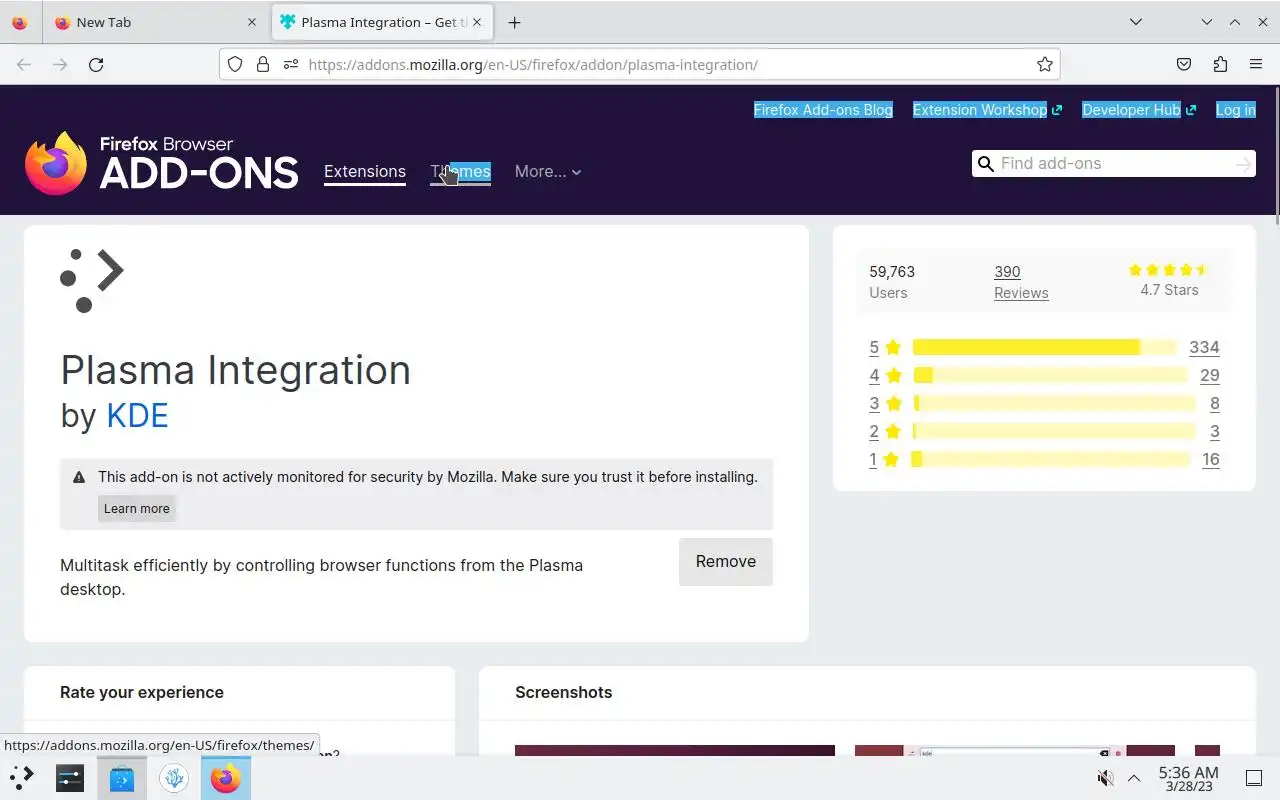
Task: Click the address bar URL
Action: click(x=533, y=64)
